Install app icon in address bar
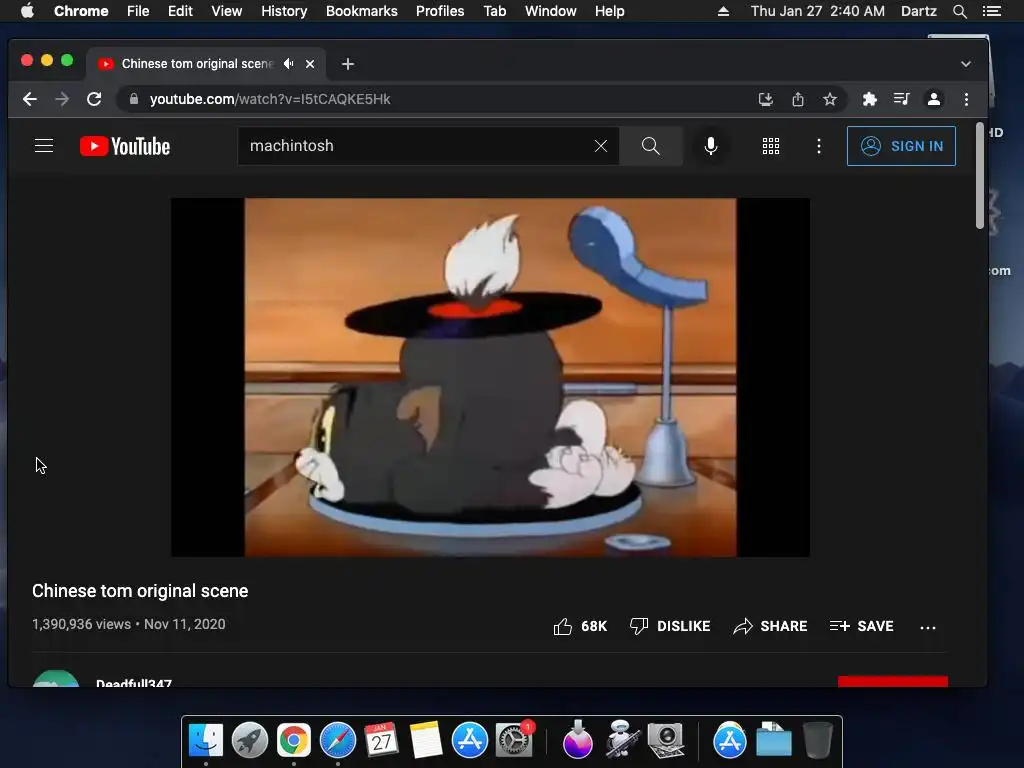1024x768 pixels. 765,99
